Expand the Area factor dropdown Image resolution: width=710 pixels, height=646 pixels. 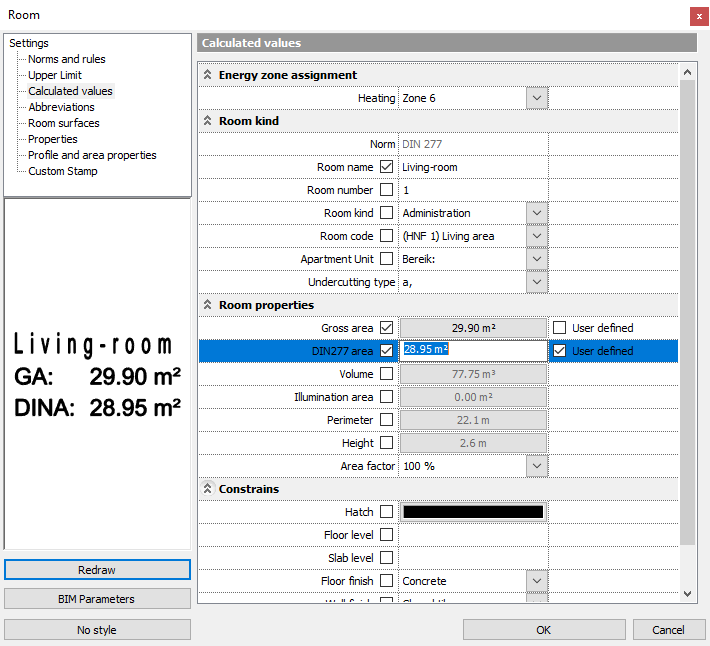click(537, 466)
